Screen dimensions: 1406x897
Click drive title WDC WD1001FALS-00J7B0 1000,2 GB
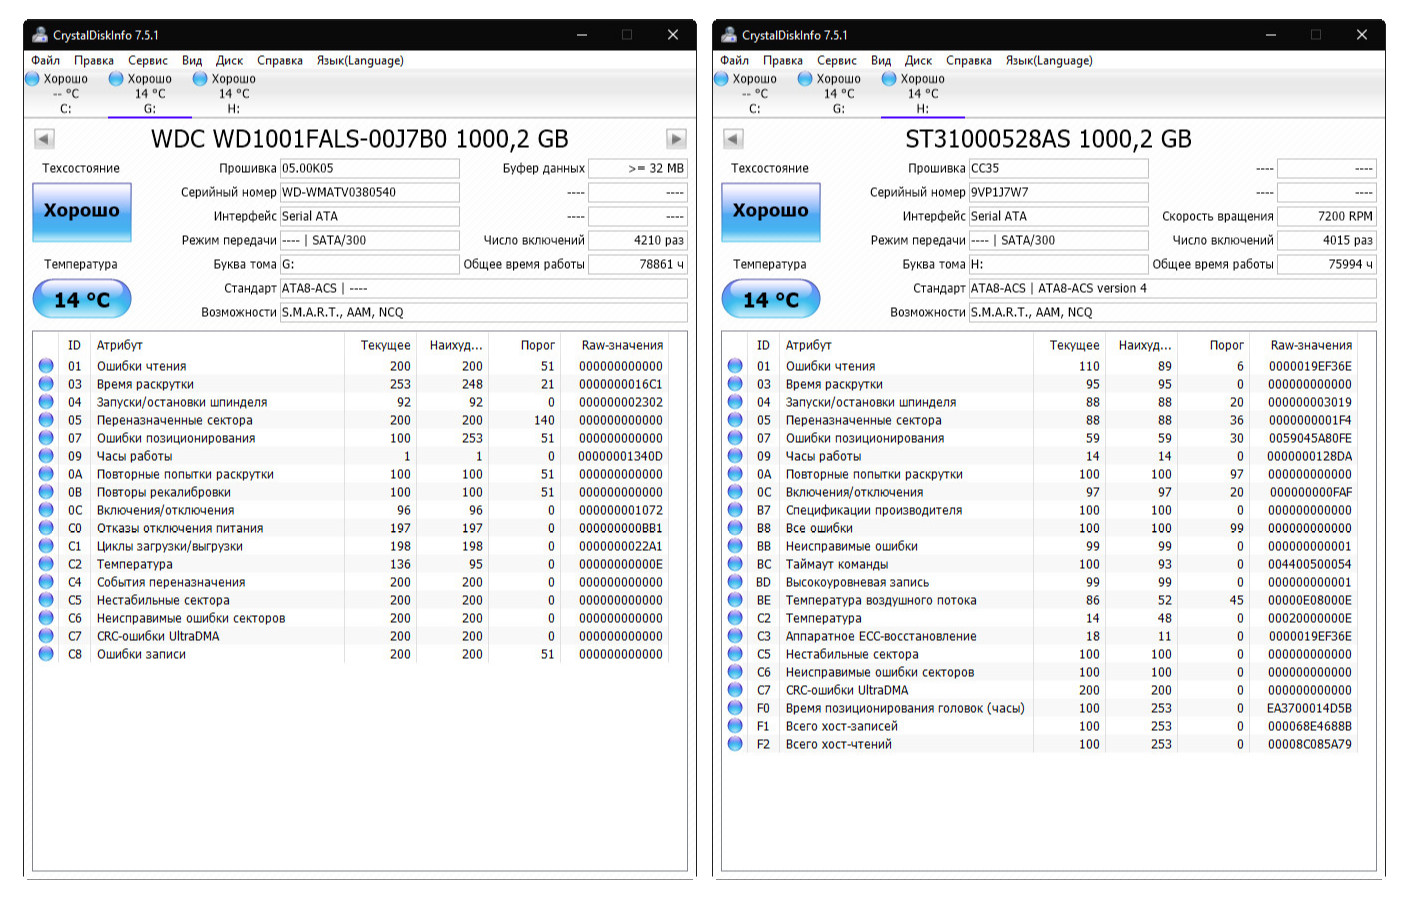[x=360, y=139]
